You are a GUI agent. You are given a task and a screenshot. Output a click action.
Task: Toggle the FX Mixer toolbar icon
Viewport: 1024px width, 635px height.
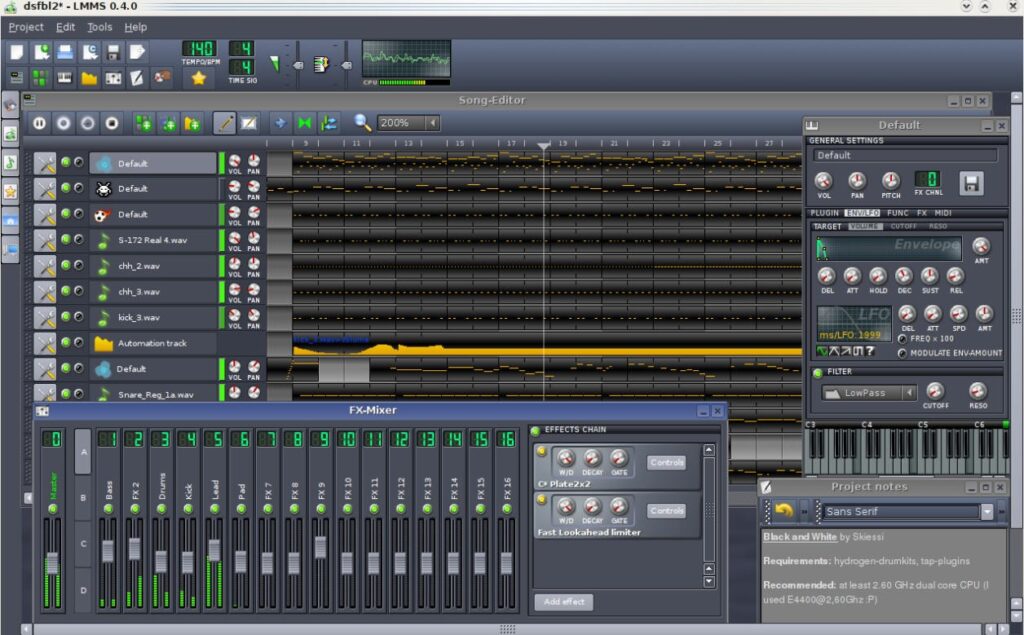[113, 78]
